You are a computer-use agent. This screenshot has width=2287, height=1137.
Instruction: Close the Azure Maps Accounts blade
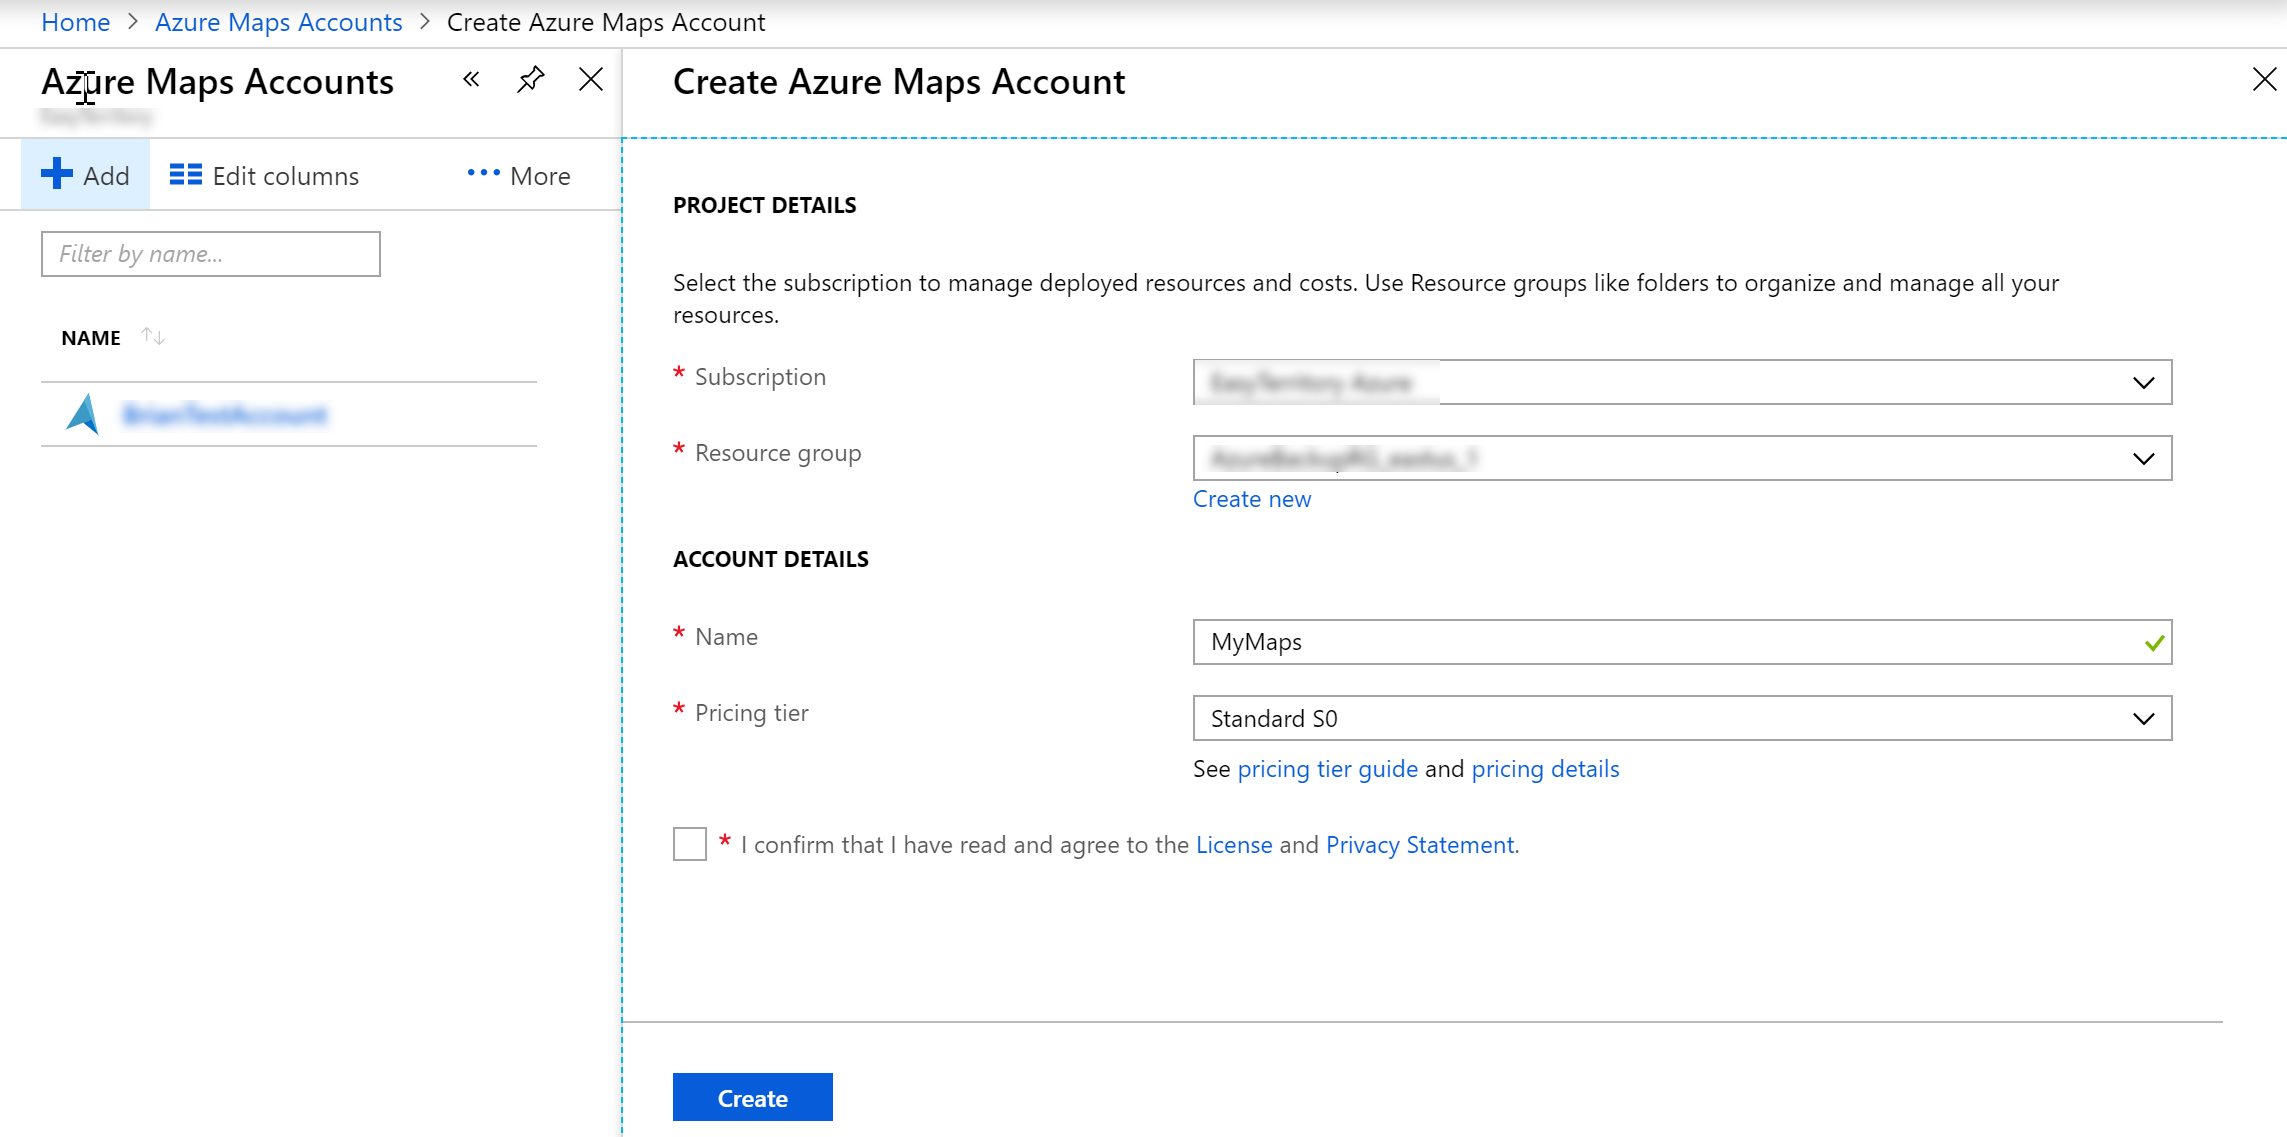591,80
